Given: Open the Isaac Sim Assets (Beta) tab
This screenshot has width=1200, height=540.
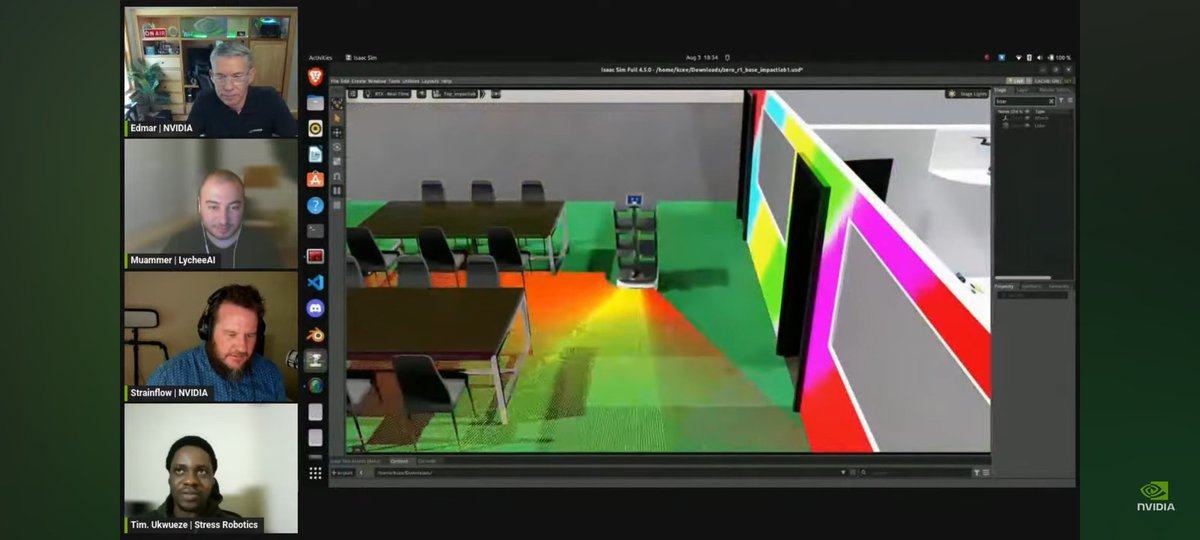Looking at the screenshot, I should pos(357,461).
